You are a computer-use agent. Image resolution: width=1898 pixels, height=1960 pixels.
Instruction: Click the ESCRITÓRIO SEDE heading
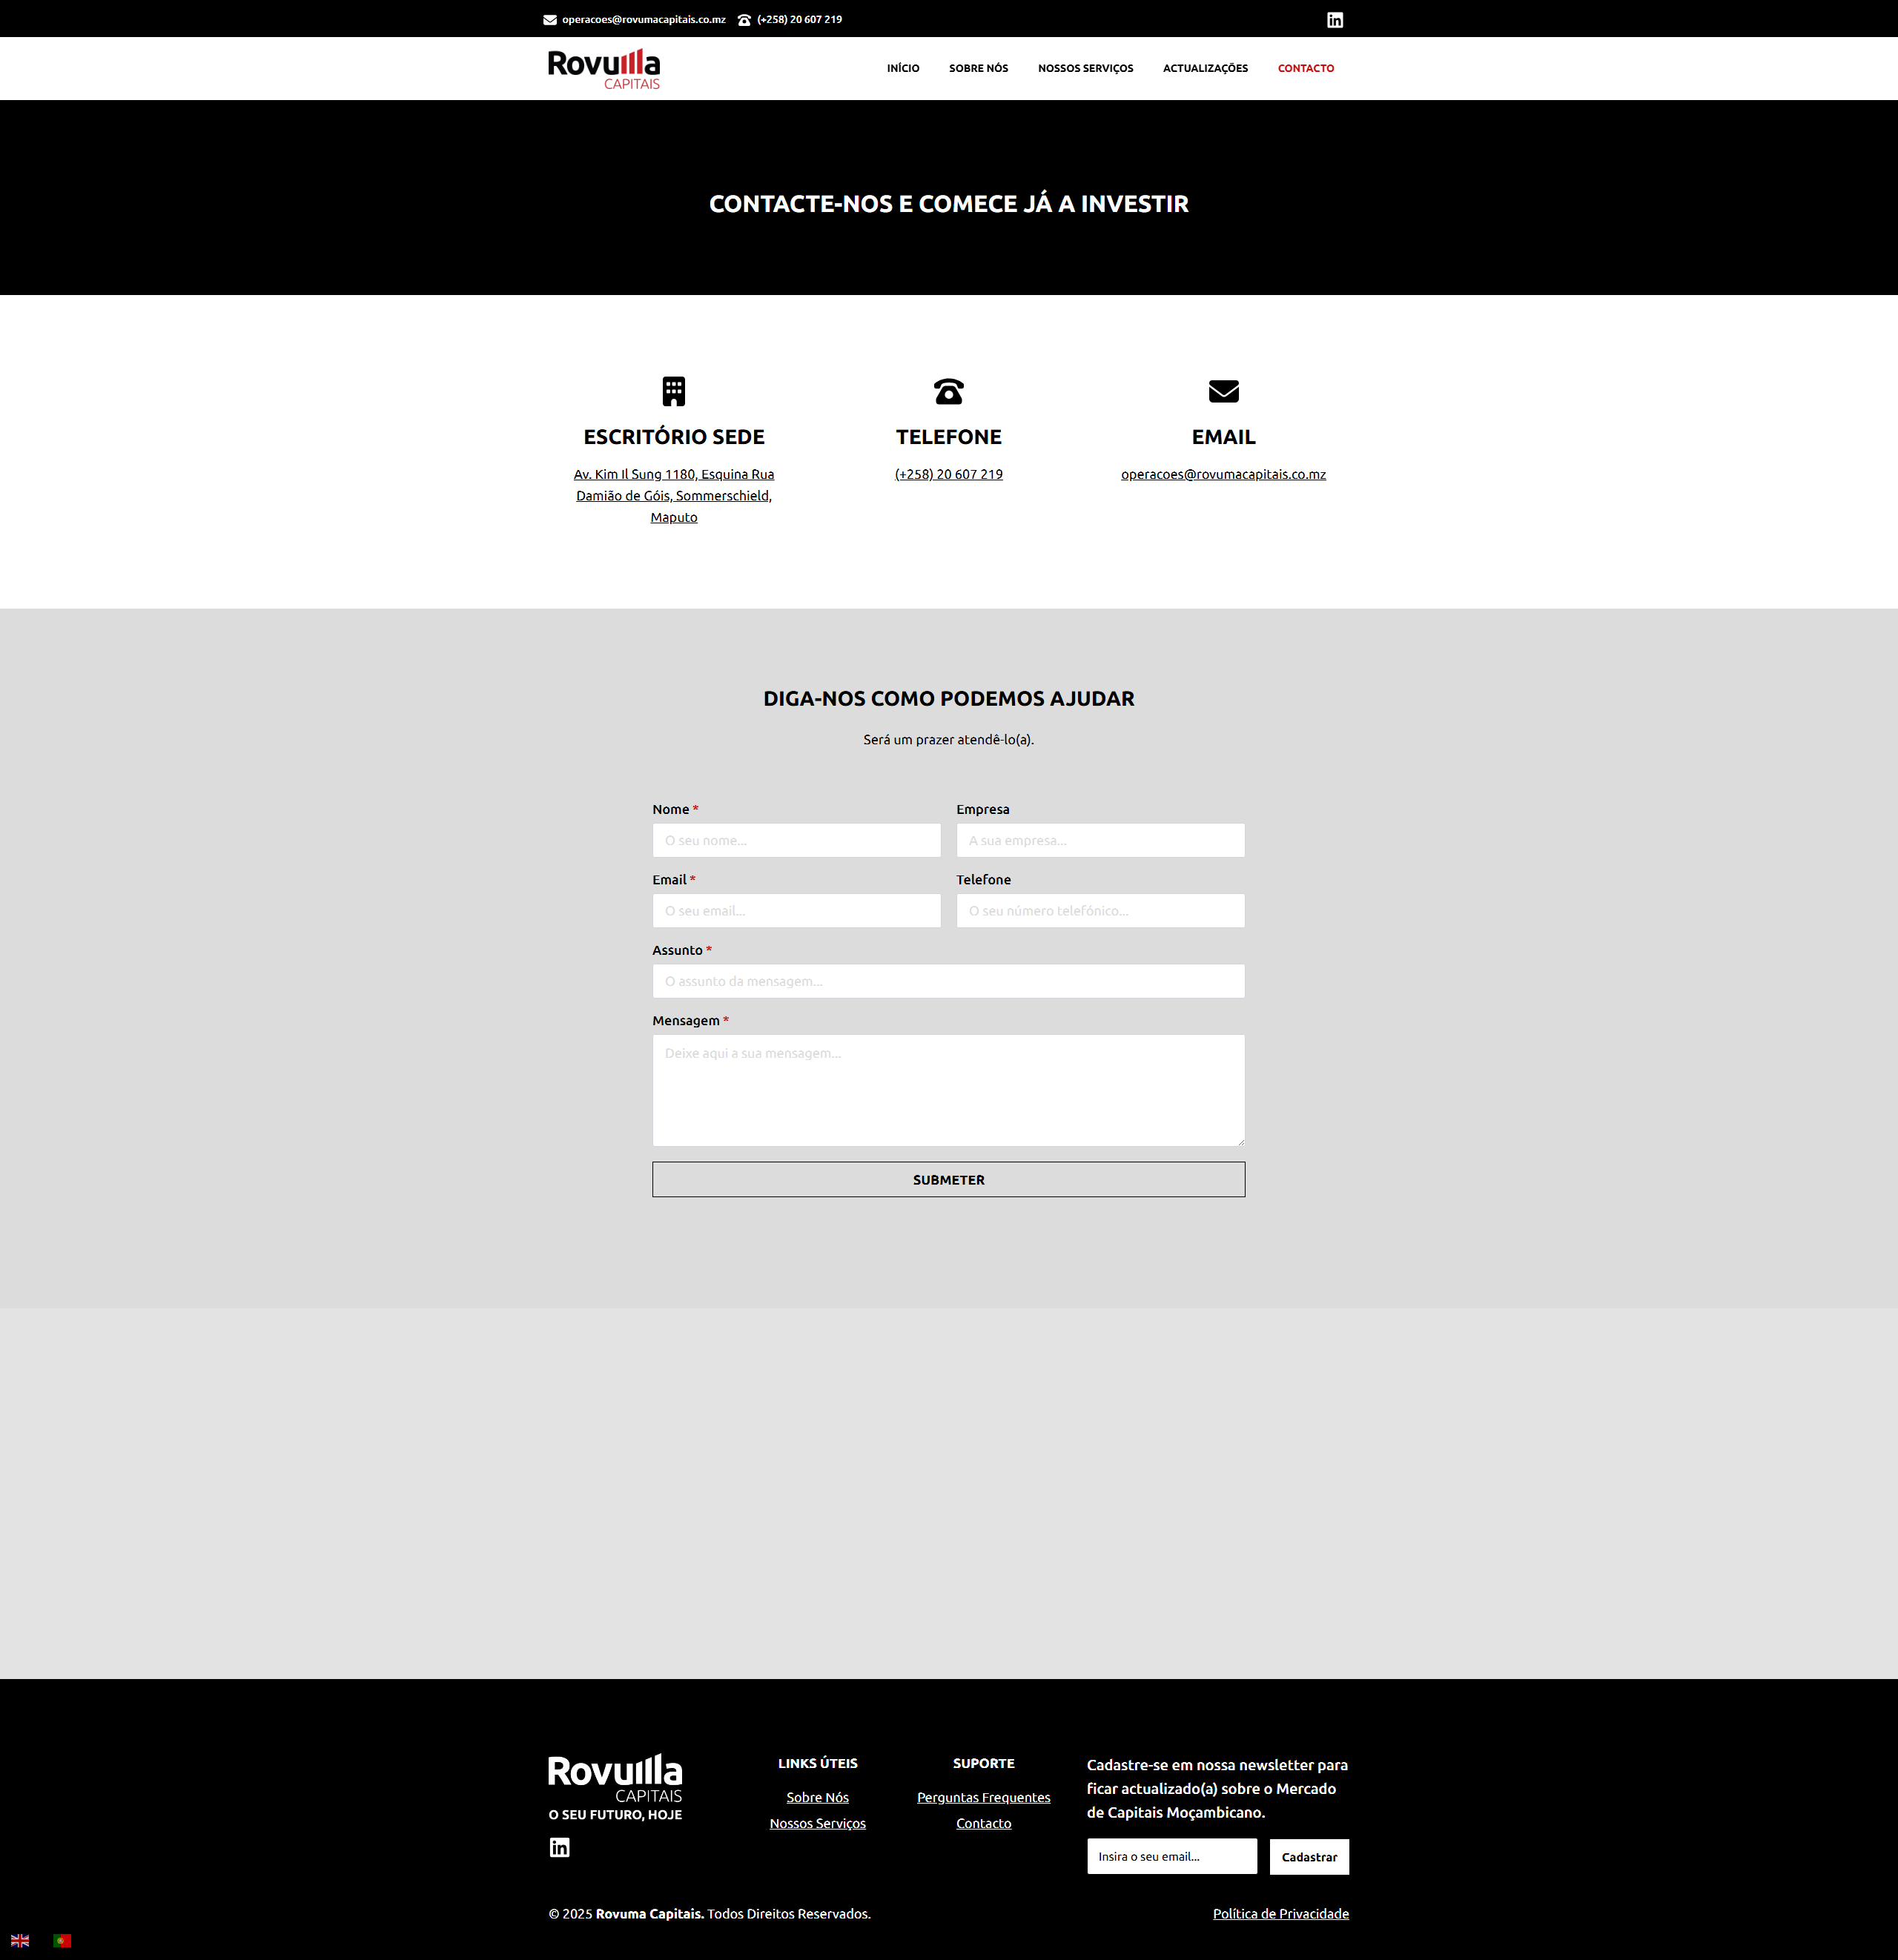[674, 437]
